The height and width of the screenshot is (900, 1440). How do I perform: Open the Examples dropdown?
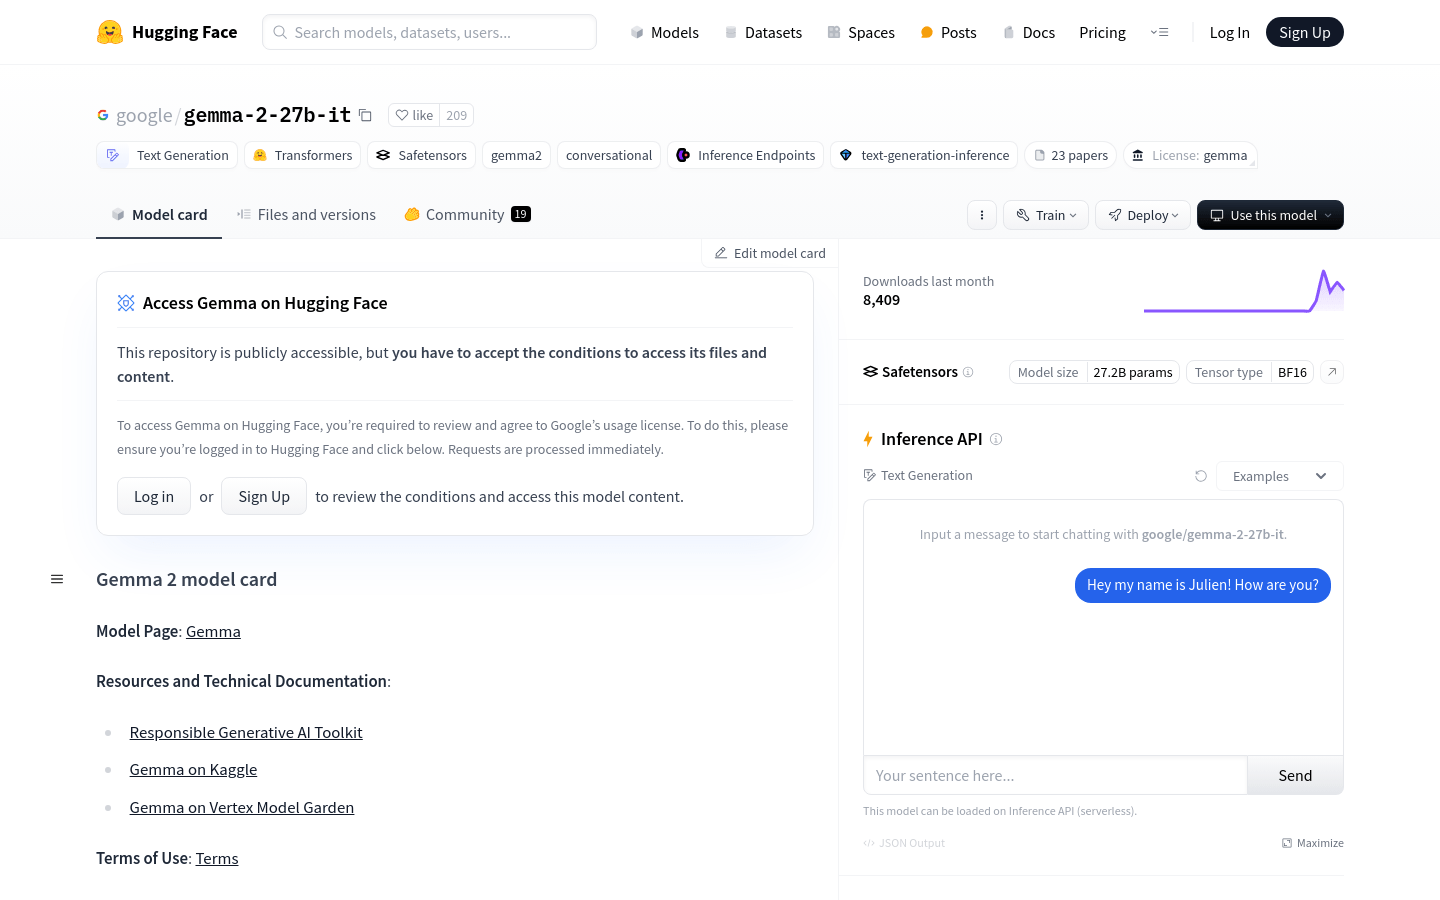[x=1279, y=476]
